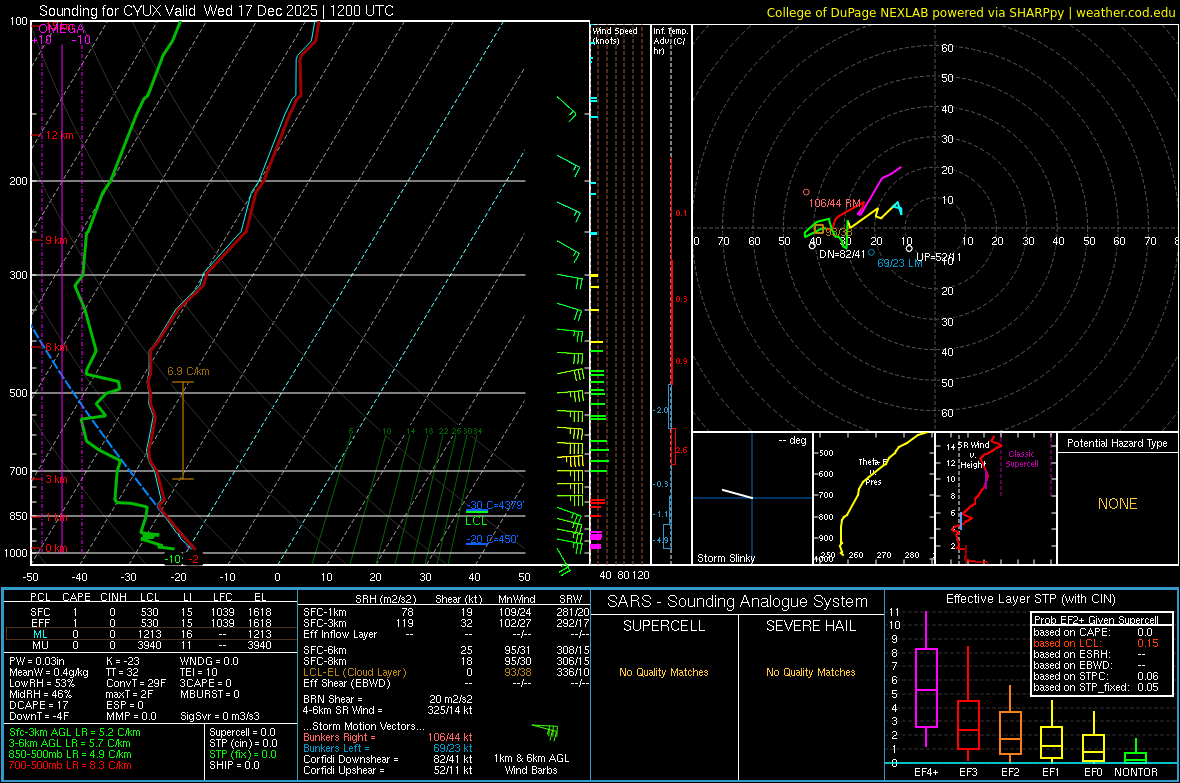Click the sounding title for CYUX 1200 UTC

[216, 11]
